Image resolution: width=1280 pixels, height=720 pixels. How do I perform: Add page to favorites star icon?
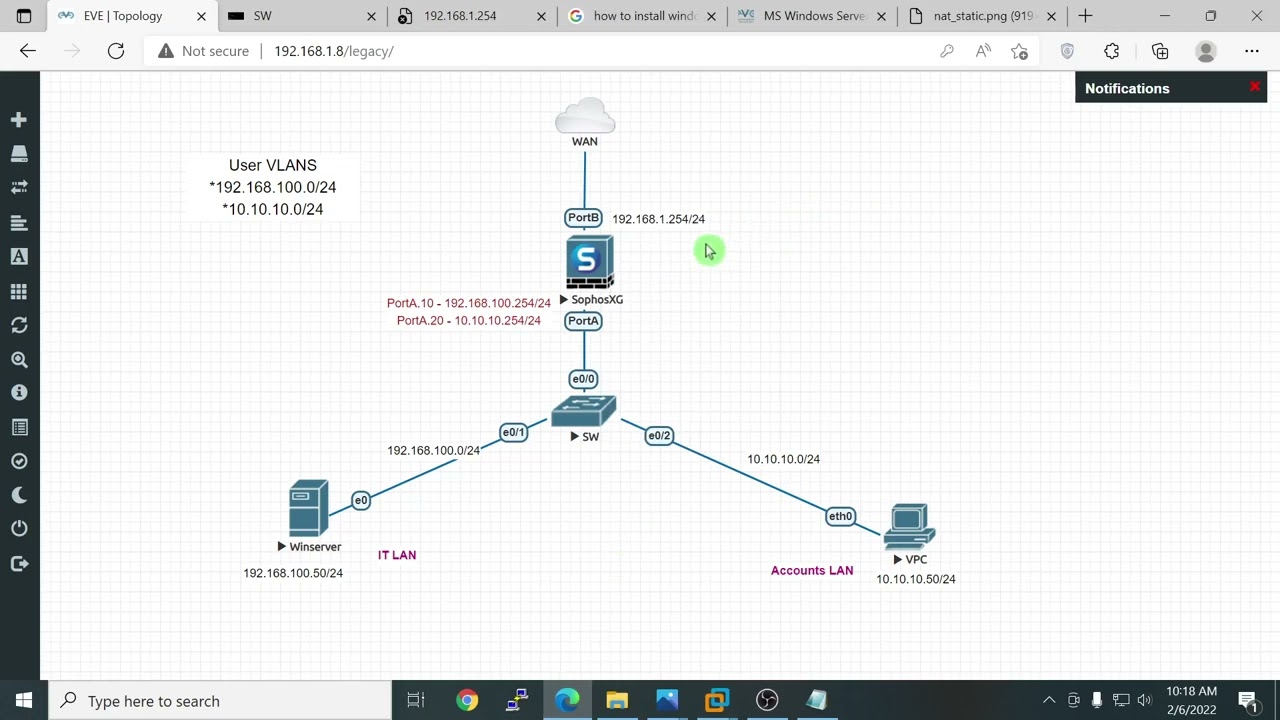point(1019,51)
